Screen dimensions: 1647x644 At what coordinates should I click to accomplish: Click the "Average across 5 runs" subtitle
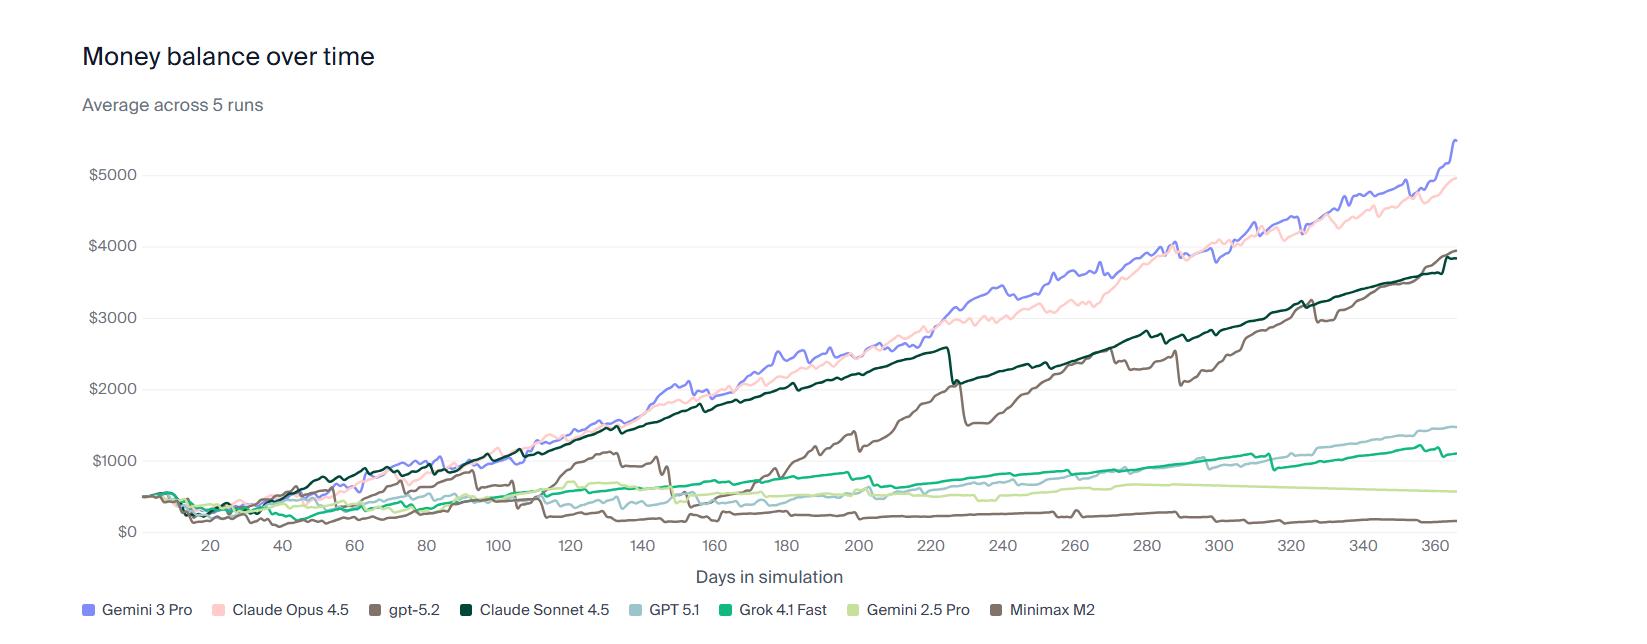coord(172,105)
